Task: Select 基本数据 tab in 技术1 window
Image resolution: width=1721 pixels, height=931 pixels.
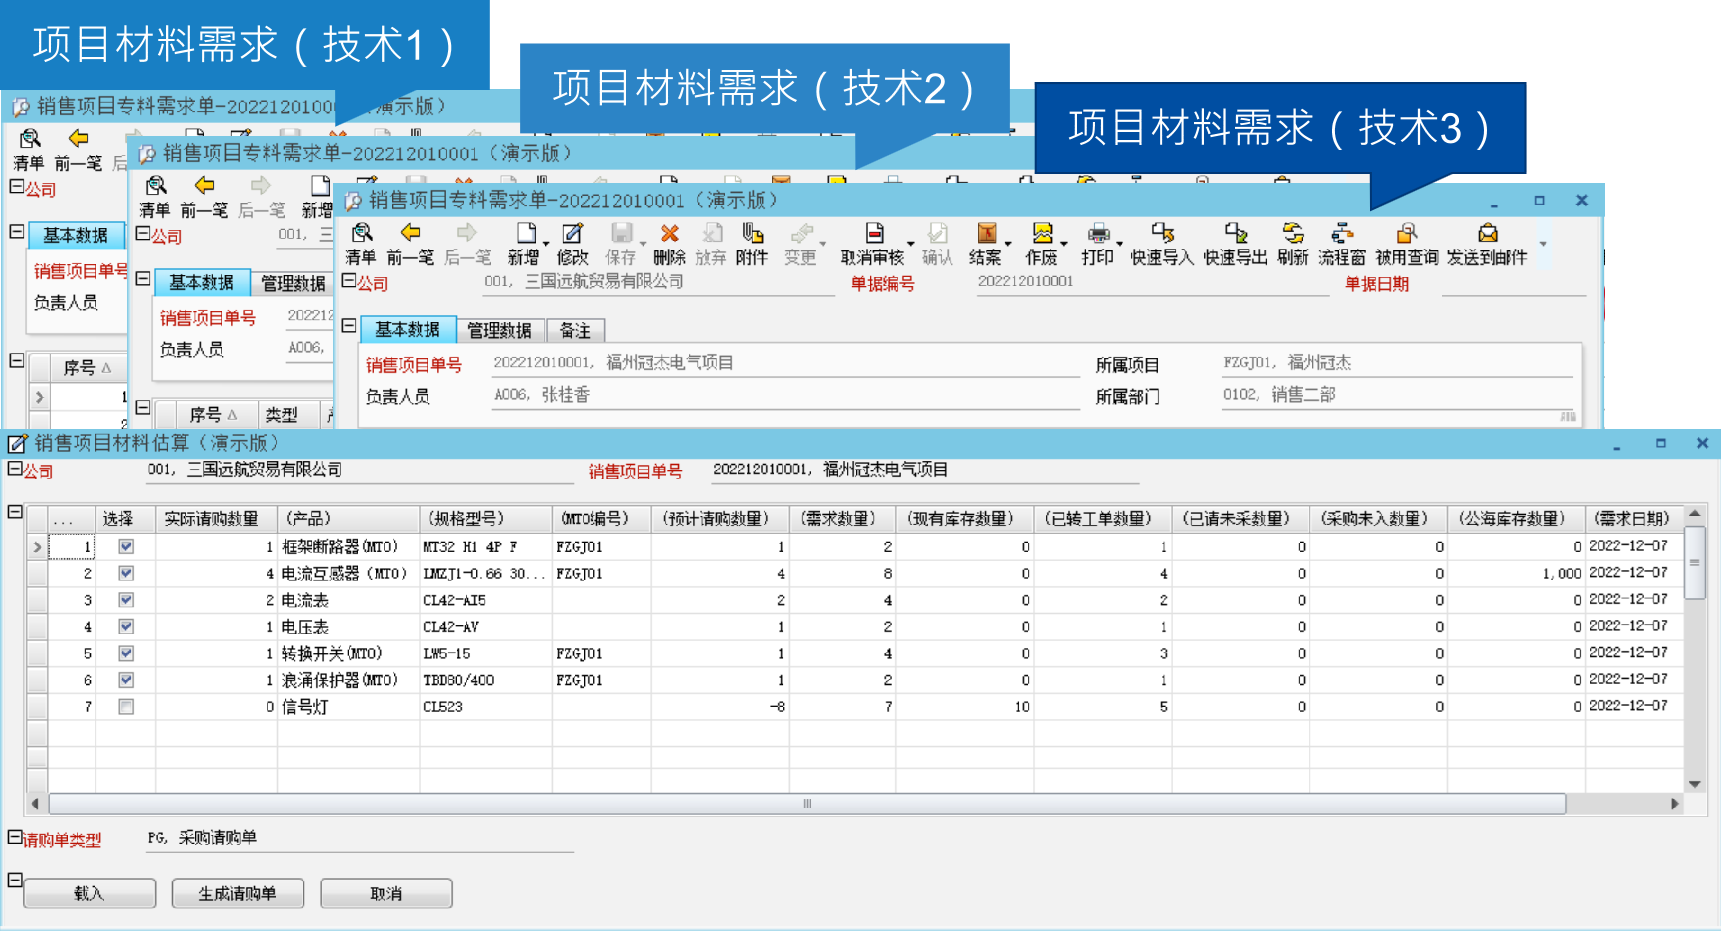Action: pyautogui.click(x=75, y=236)
